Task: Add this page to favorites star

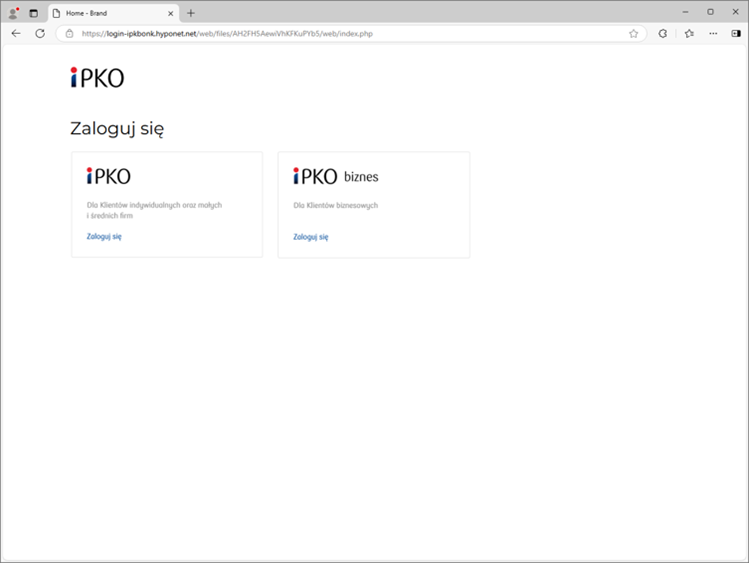Action: [633, 33]
